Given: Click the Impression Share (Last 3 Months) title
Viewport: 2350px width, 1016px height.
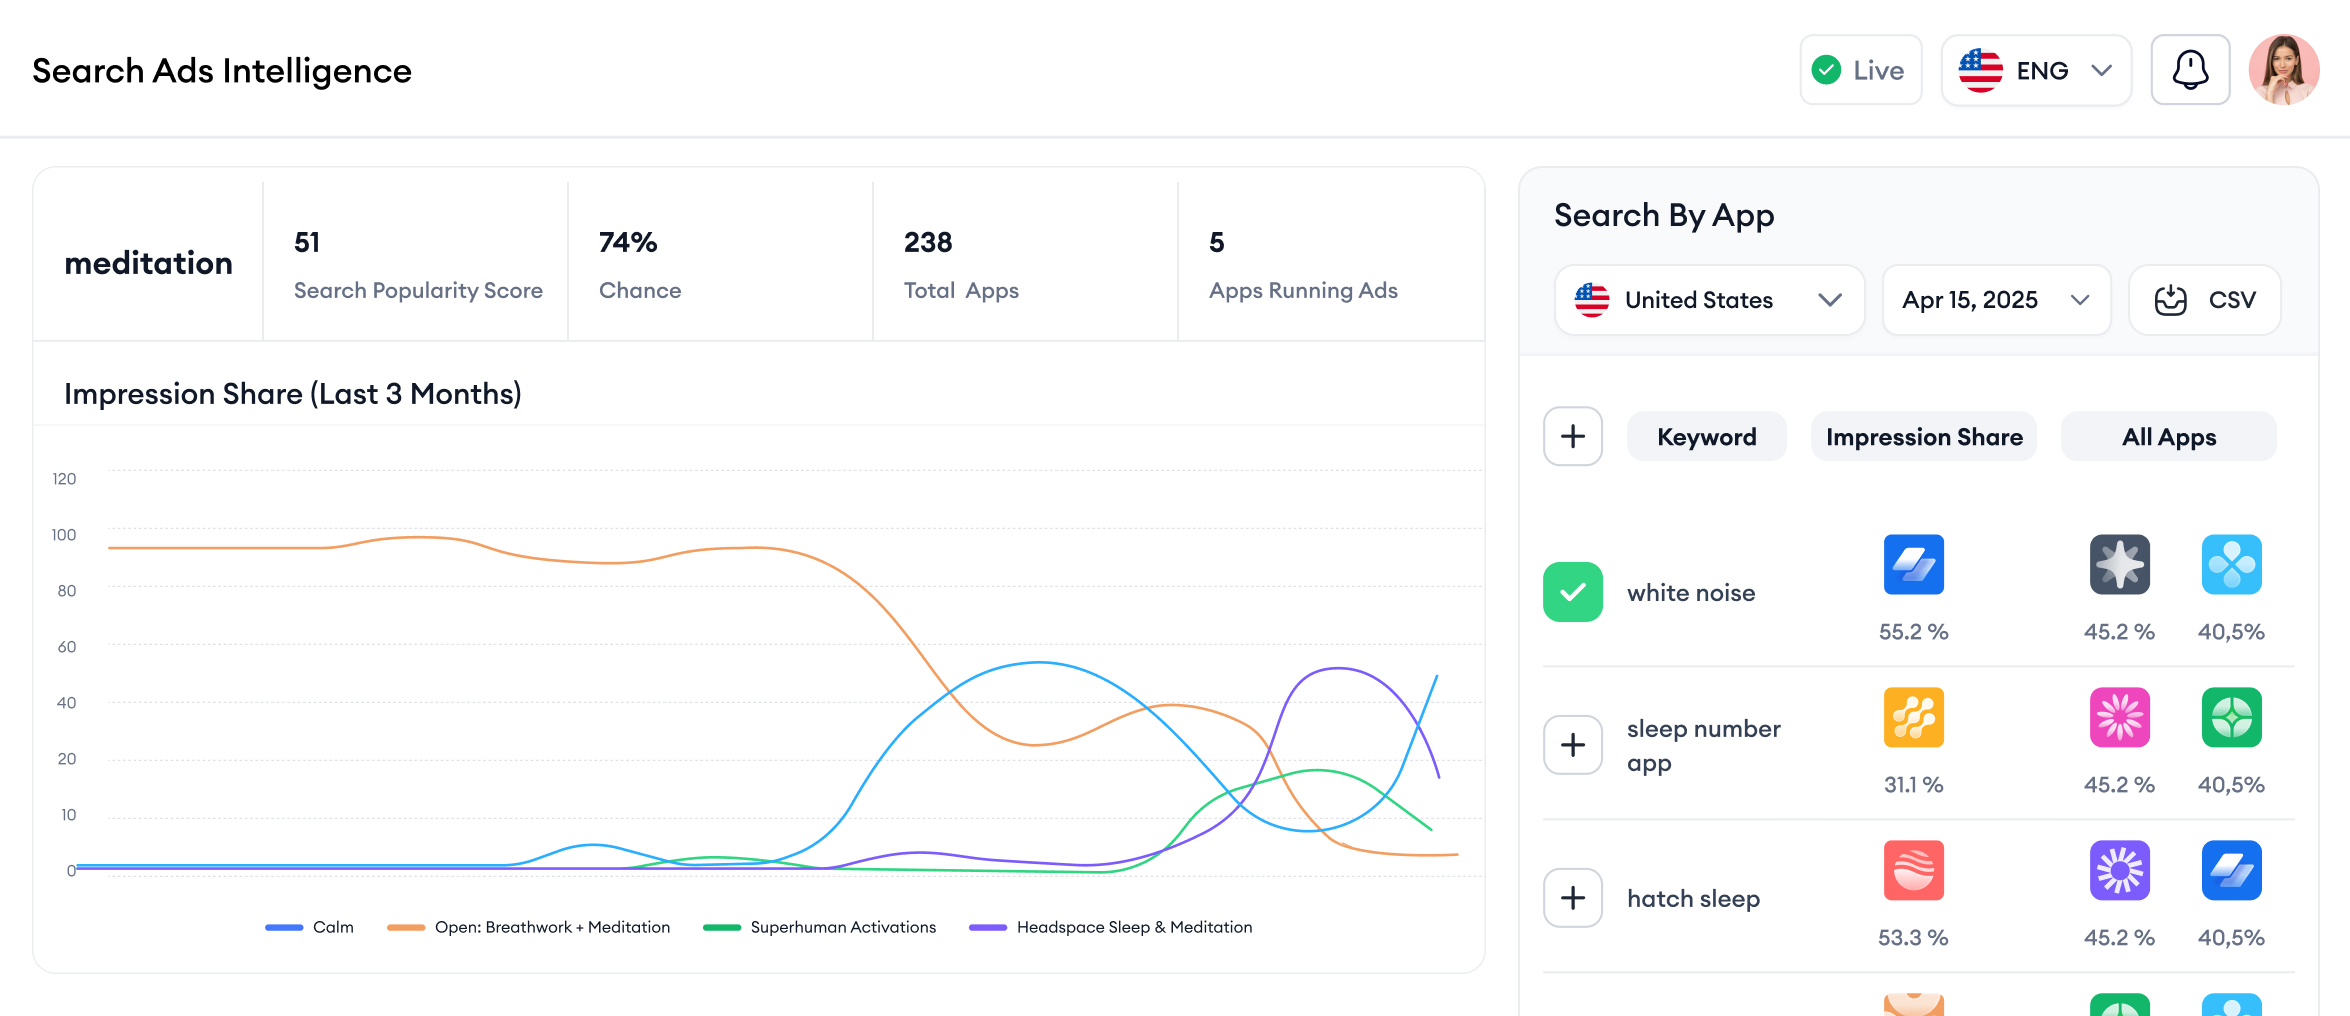Looking at the screenshot, I should coord(293,394).
